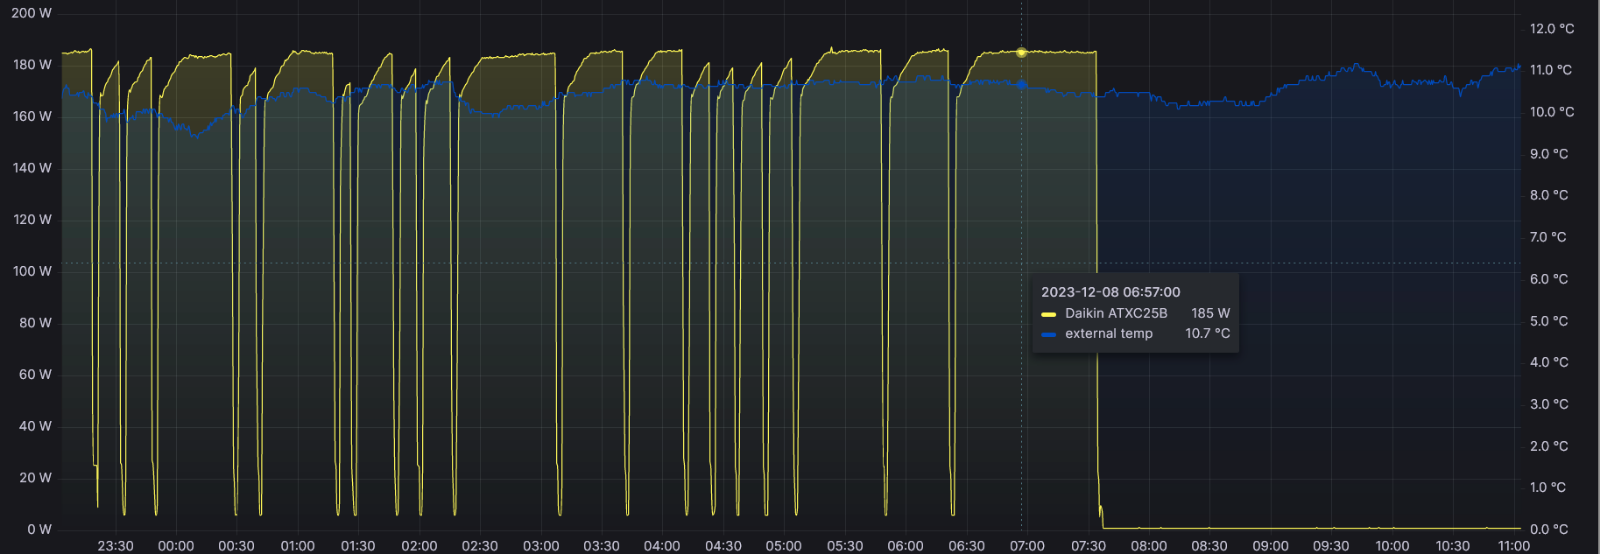Click the '09:00' time axis label

(1270, 546)
